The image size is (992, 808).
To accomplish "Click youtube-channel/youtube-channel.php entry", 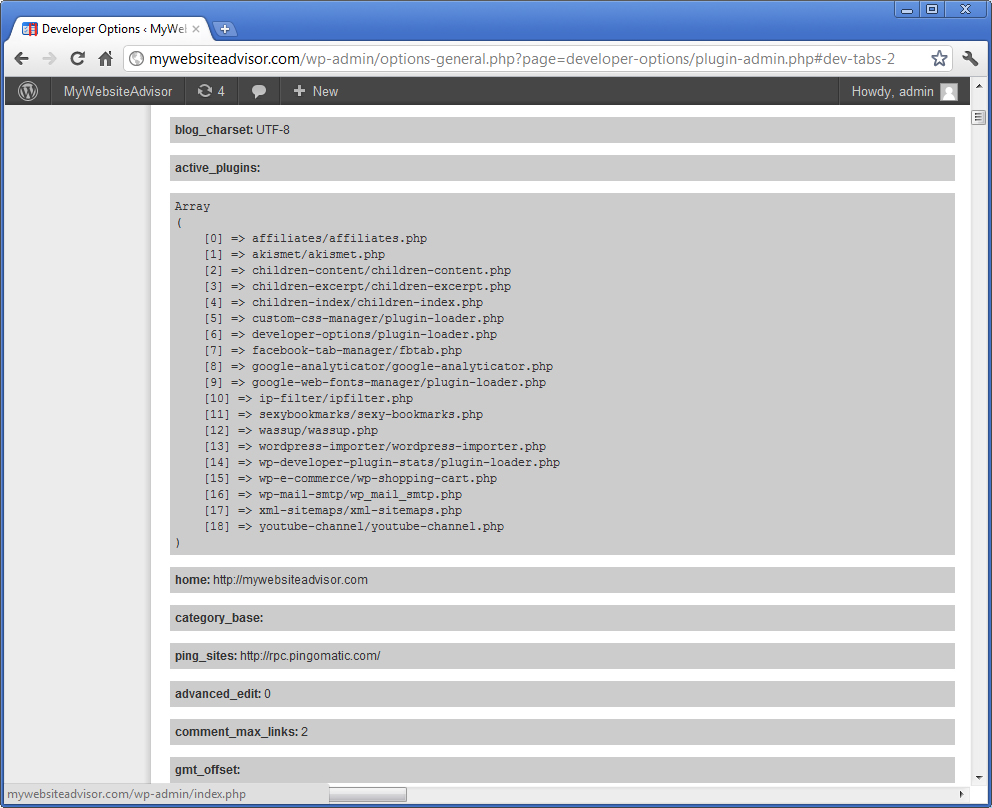I will [381, 526].
